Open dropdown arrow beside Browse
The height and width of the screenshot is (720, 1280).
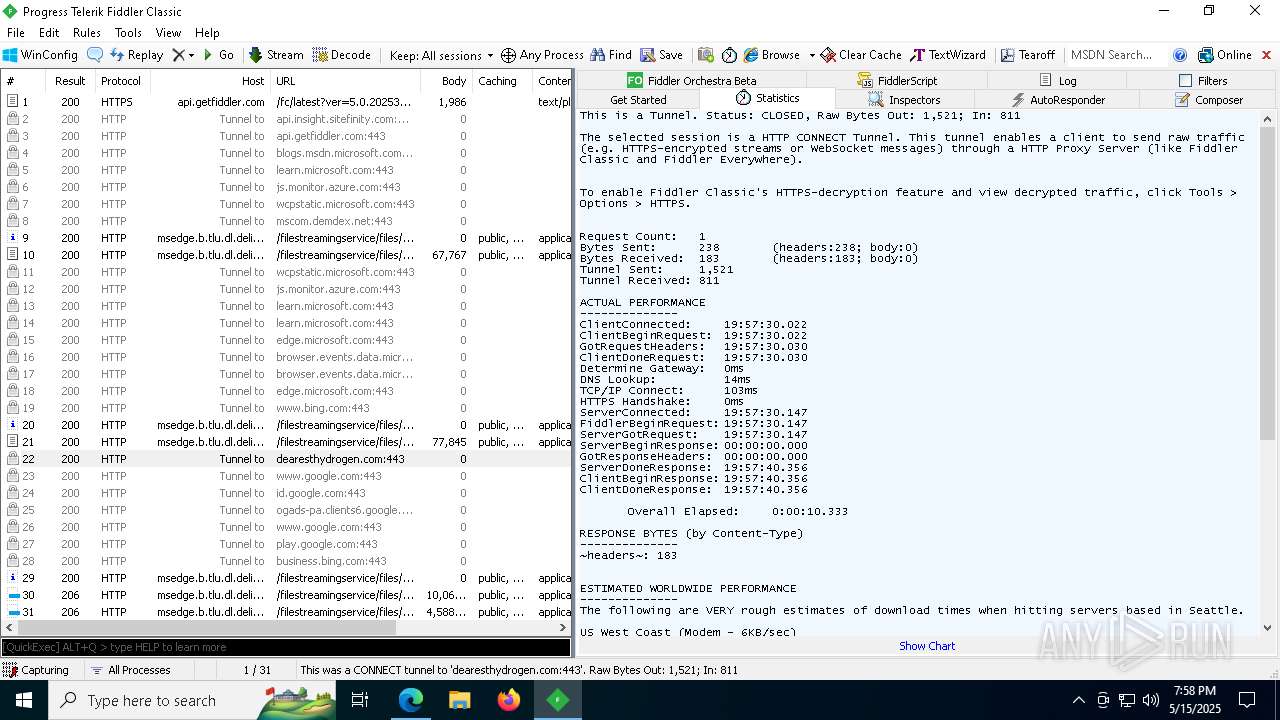tap(811, 55)
